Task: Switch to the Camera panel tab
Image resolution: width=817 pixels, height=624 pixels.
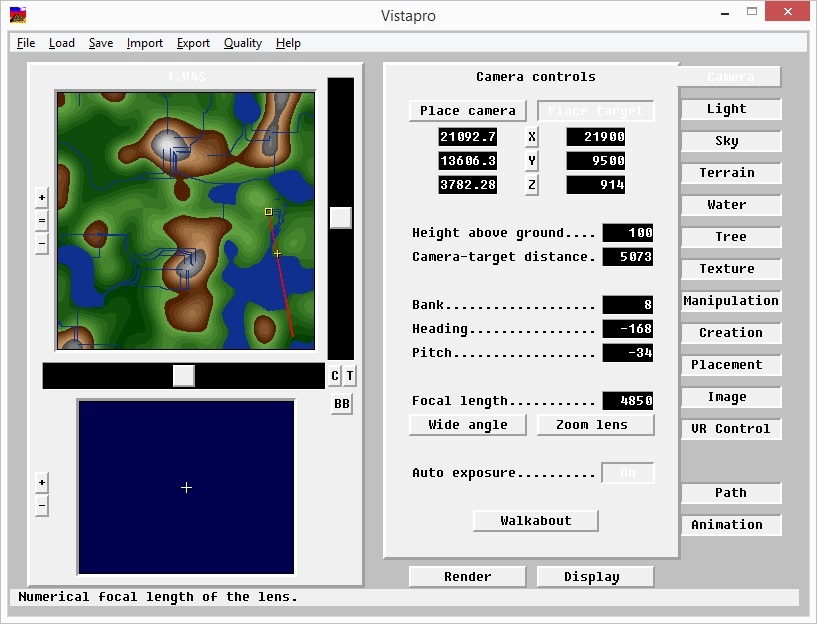Action: (730, 77)
